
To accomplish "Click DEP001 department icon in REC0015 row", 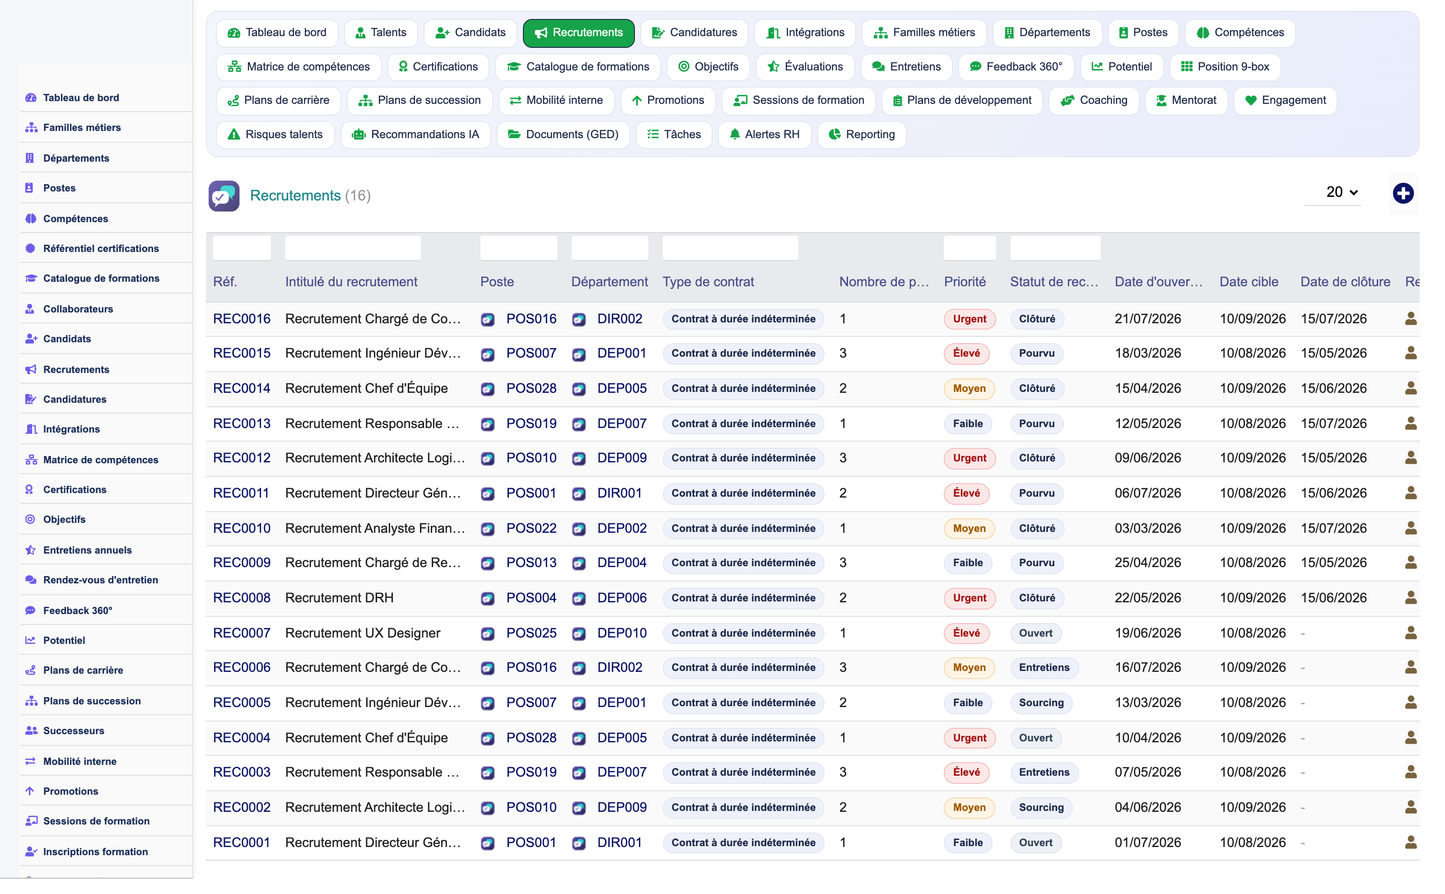I will coord(578,354).
